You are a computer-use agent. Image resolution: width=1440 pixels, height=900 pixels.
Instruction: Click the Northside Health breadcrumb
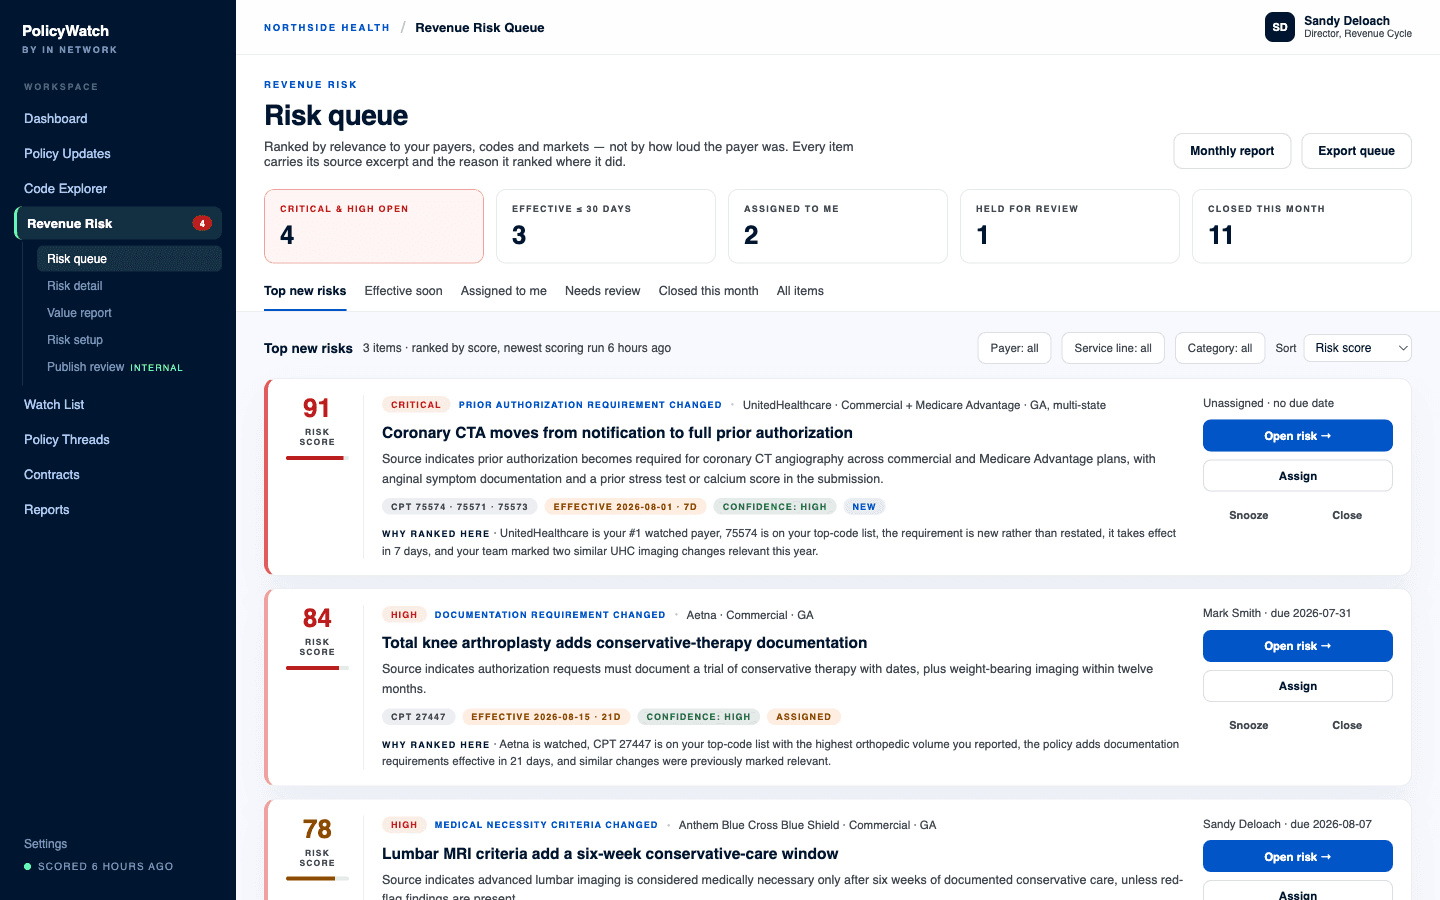(x=327, y=28)
